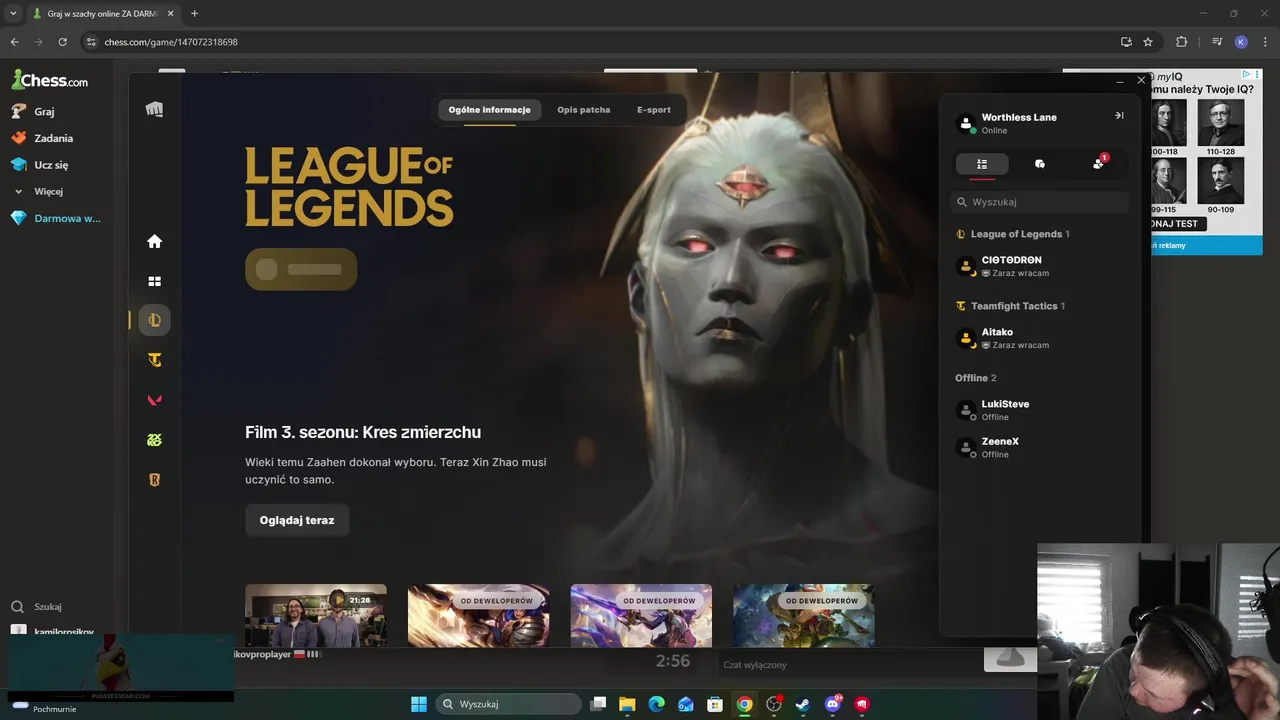Open the Riot Client home page

[x=154, y=241]
